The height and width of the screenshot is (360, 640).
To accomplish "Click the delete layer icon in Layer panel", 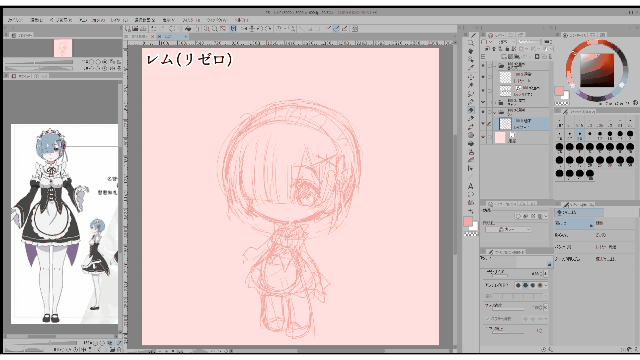I will point(549,56).
